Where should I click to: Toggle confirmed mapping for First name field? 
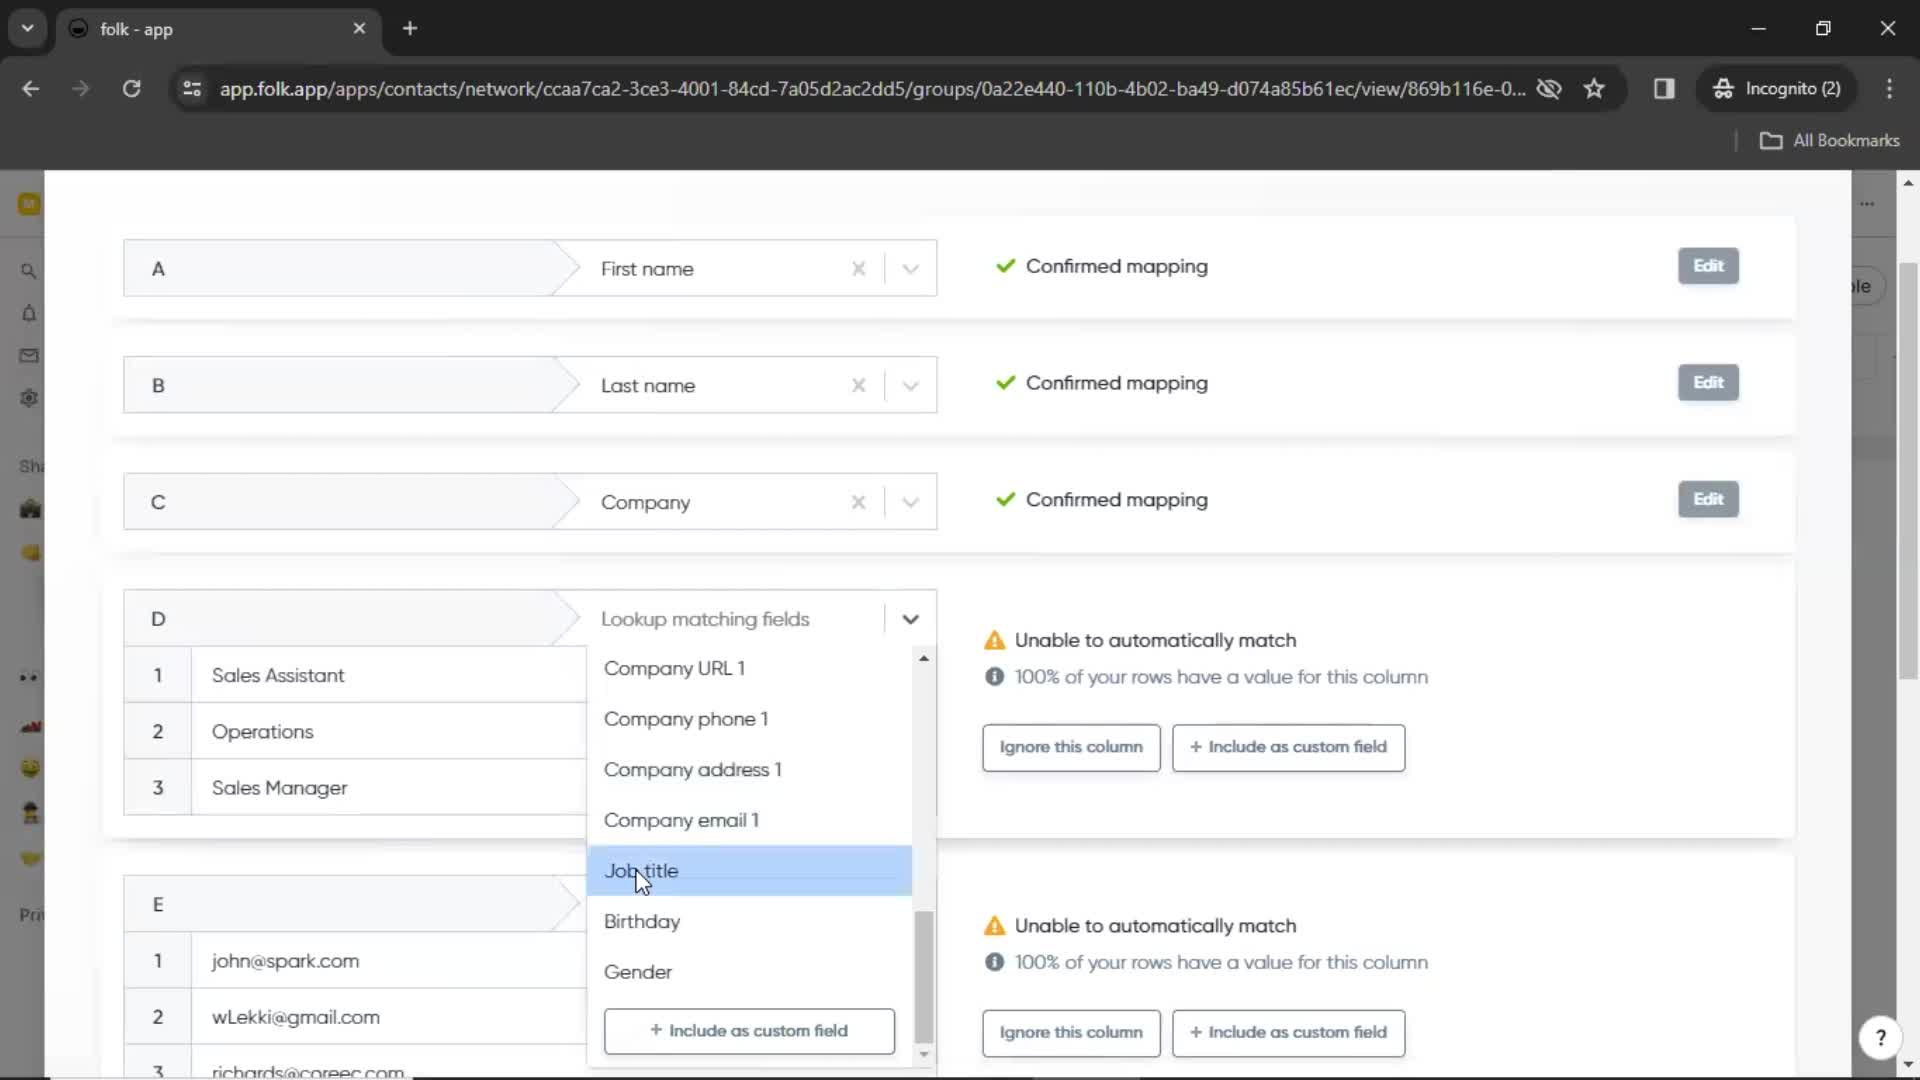1006,265
